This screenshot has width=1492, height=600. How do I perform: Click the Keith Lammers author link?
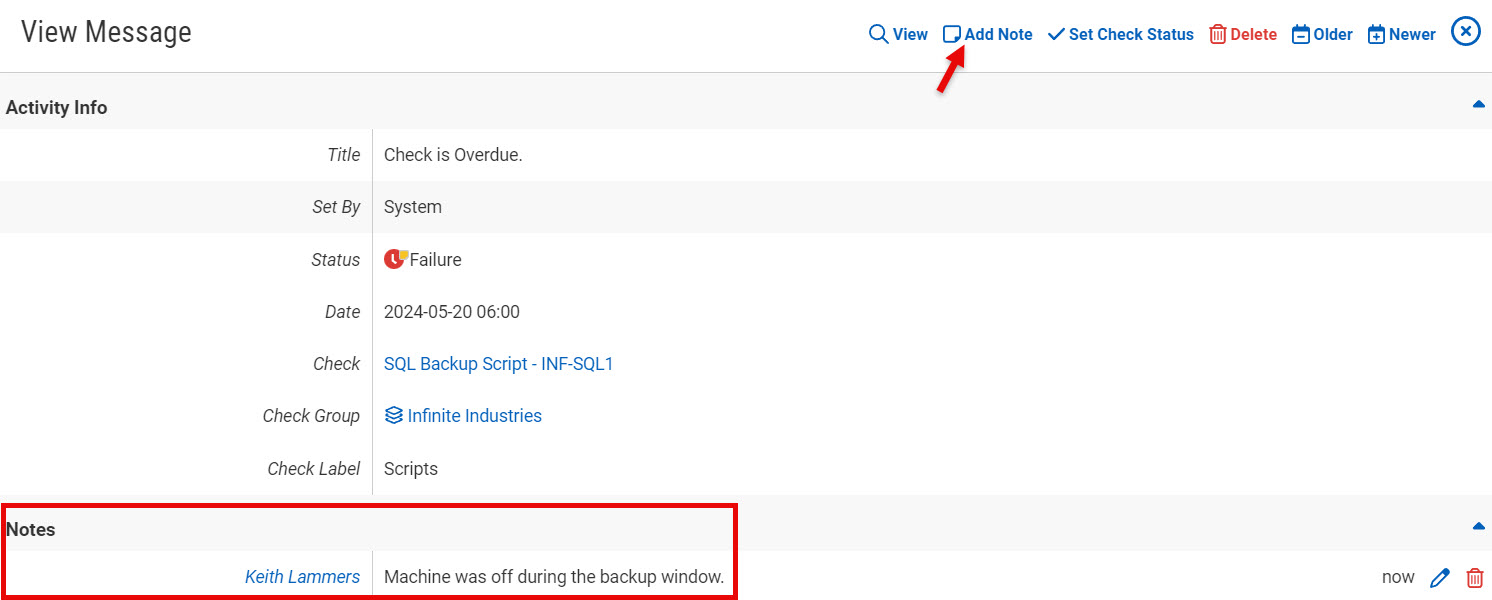302,577
